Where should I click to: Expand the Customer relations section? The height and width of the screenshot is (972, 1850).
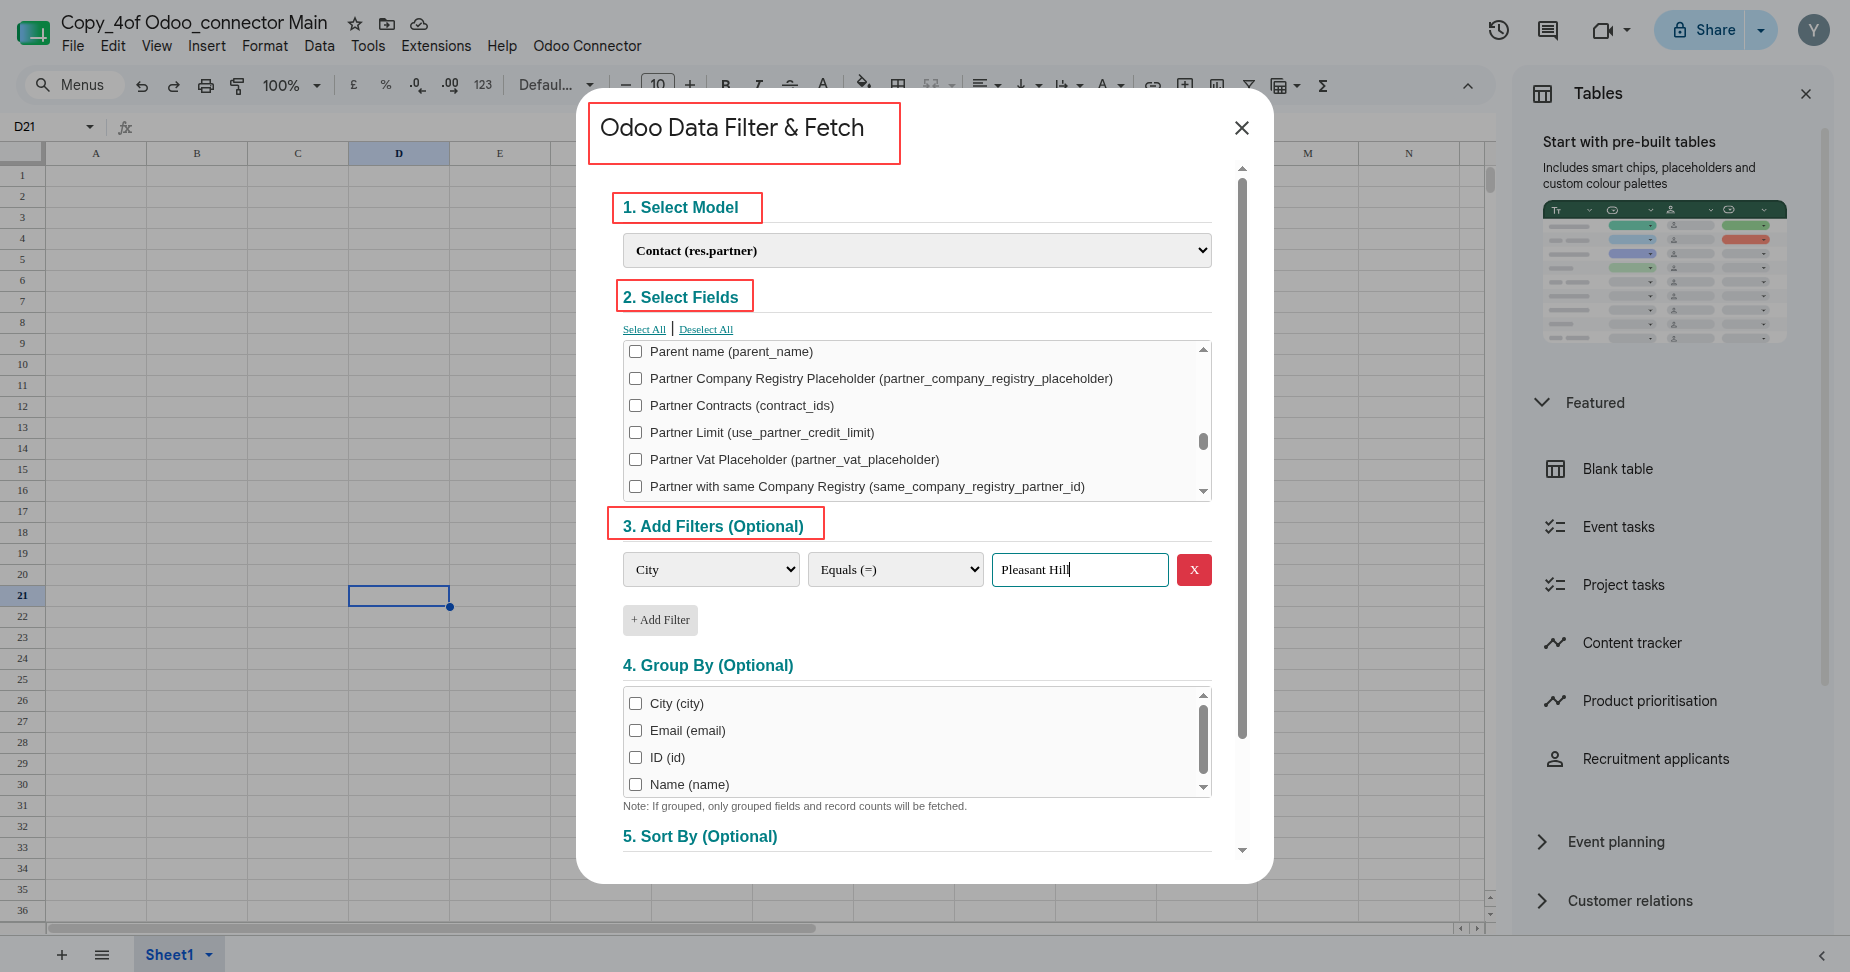(1542, 901)
